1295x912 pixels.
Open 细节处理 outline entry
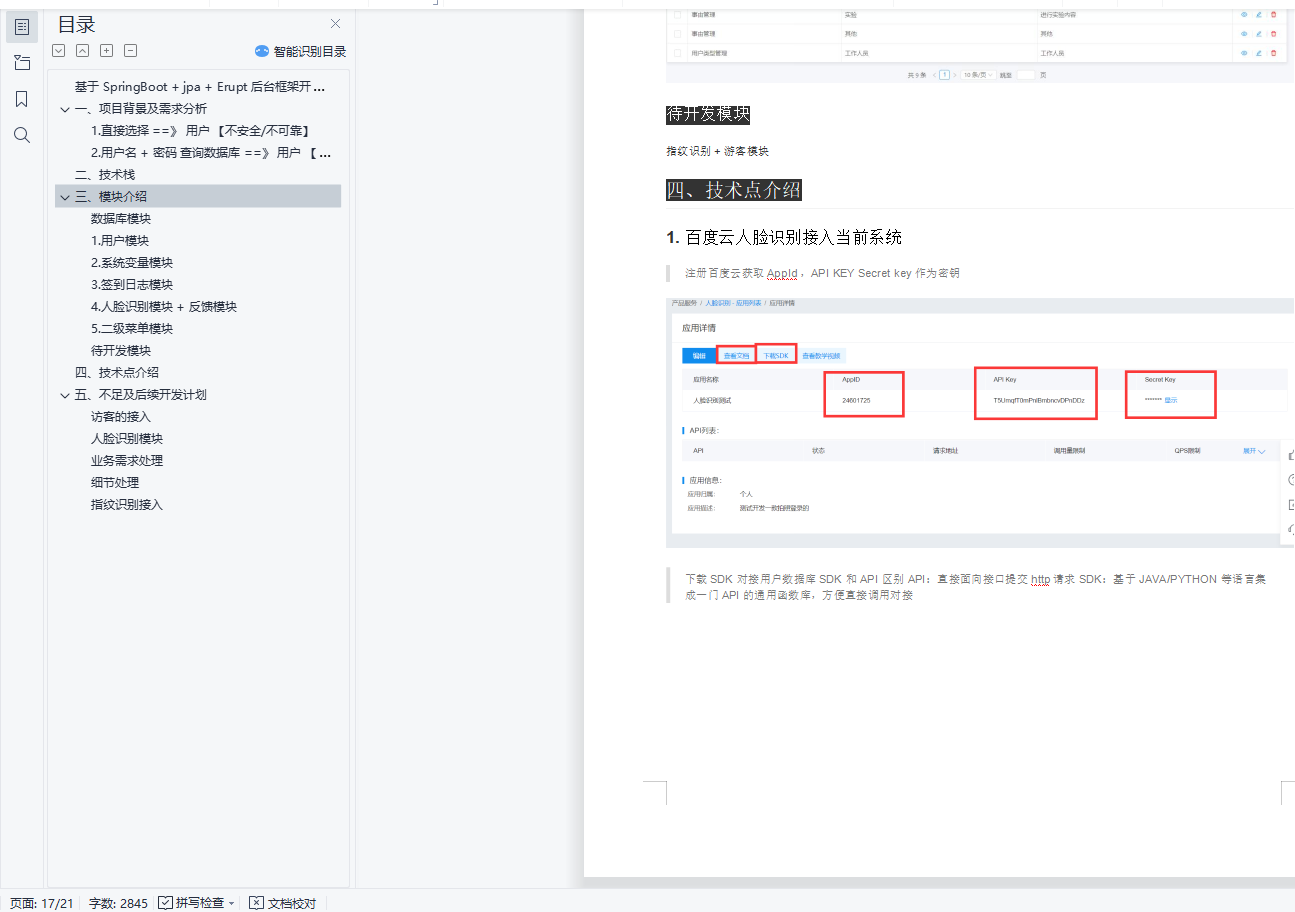(x=115, y=483)
